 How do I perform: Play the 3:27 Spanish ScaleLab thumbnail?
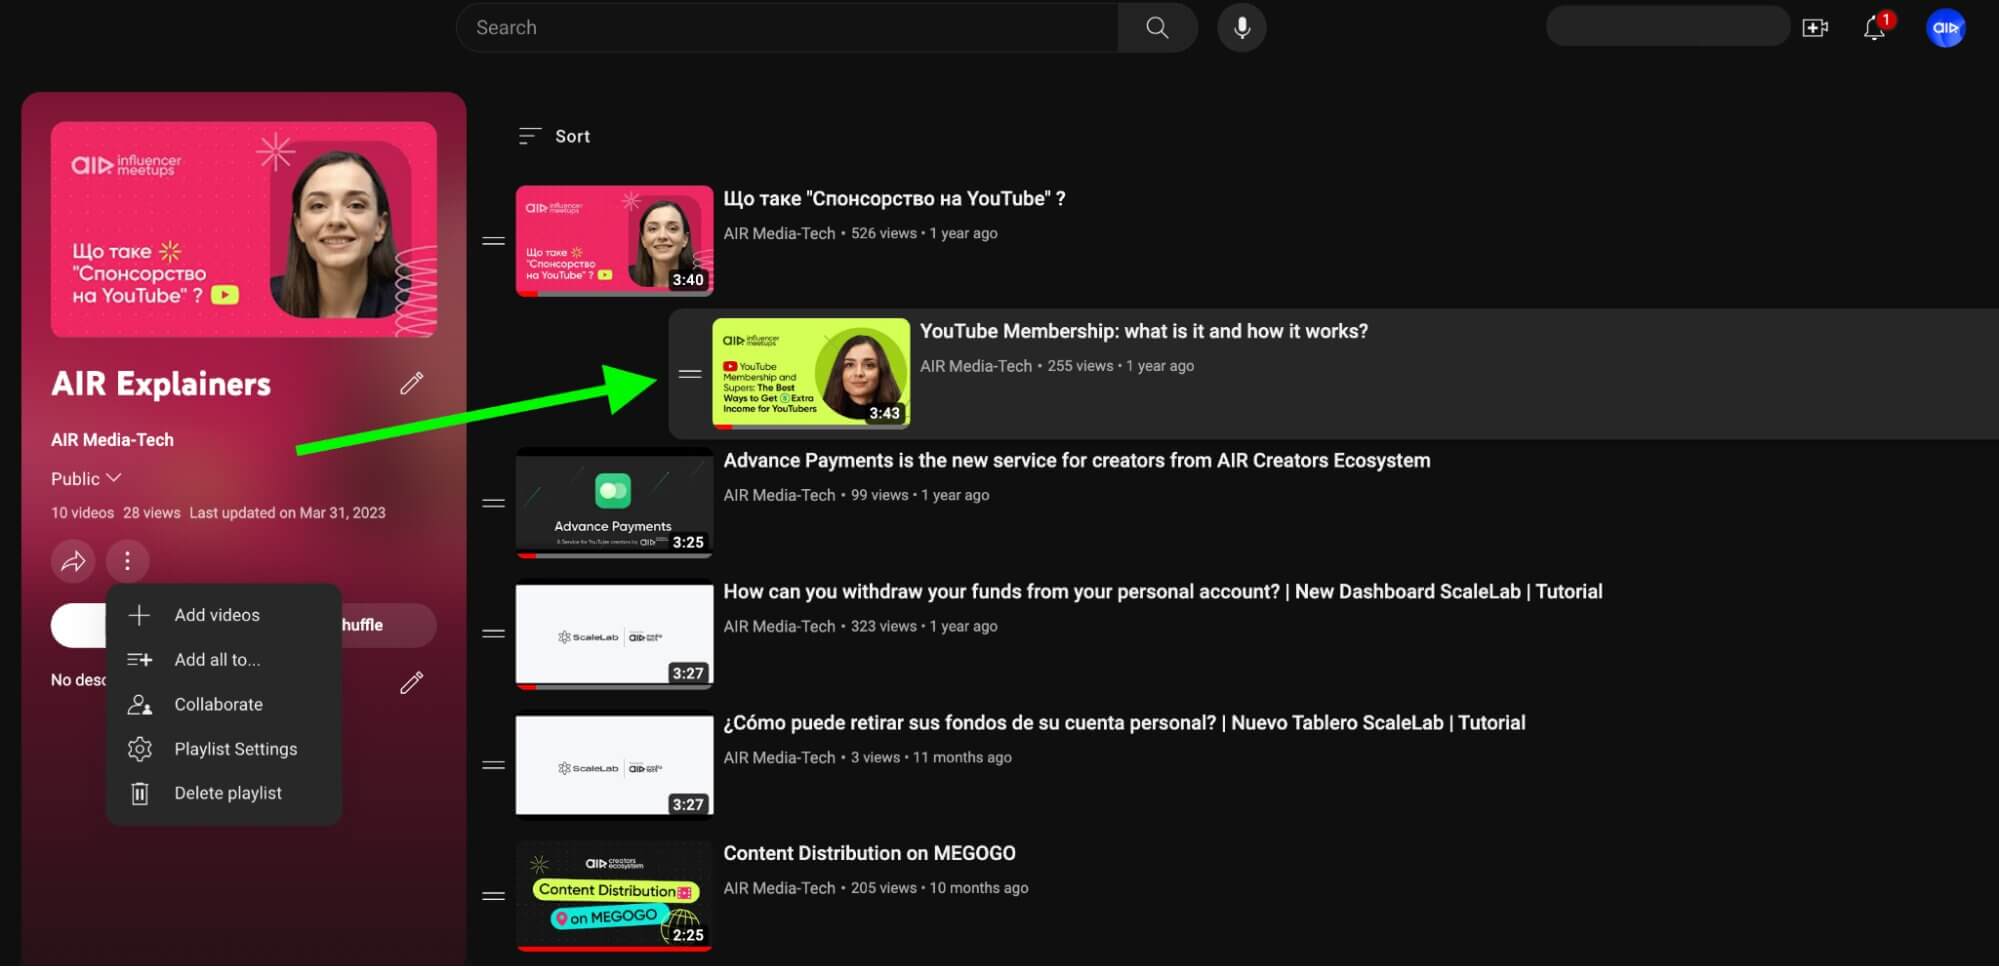coord(614,765)
